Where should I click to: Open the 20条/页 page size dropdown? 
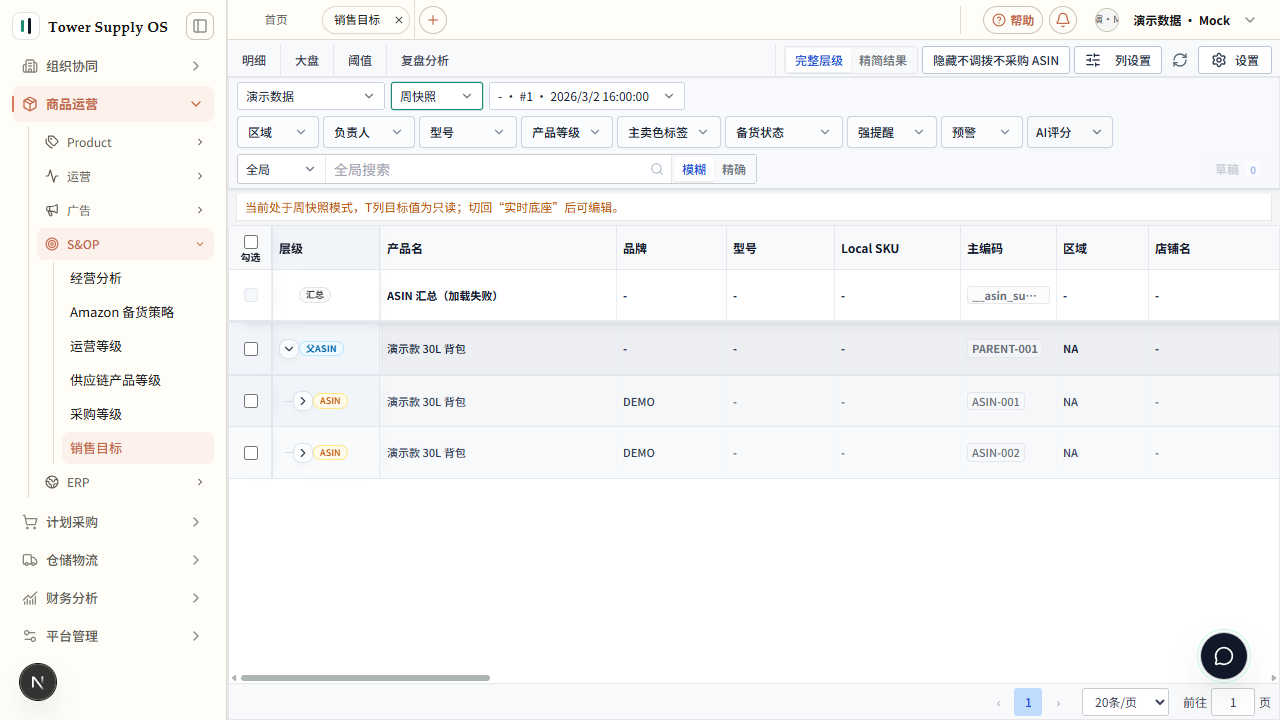coord(1125,702)
